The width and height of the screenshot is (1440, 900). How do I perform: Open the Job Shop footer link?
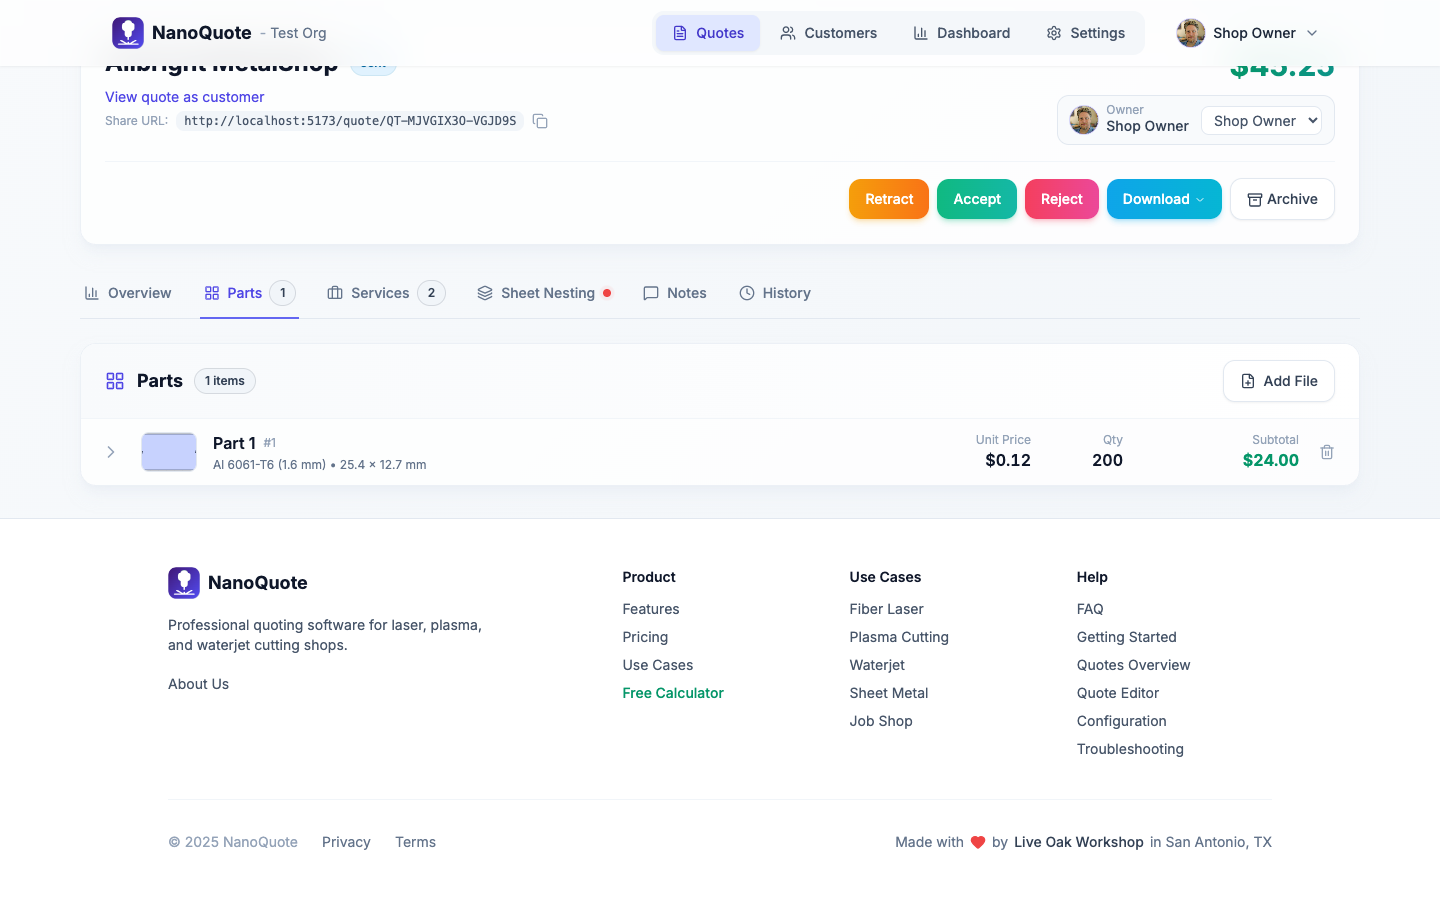[881, 721]
